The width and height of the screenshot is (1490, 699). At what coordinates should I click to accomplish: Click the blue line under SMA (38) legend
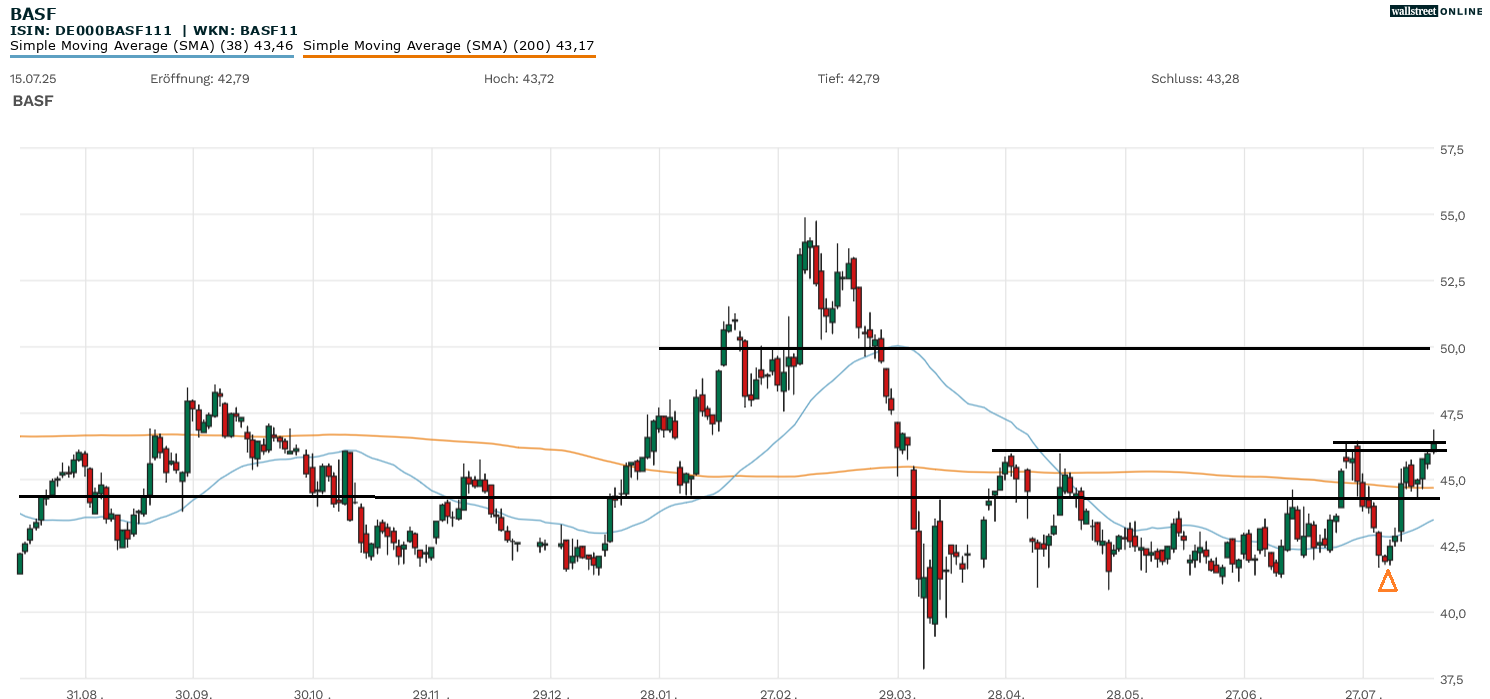152,56
